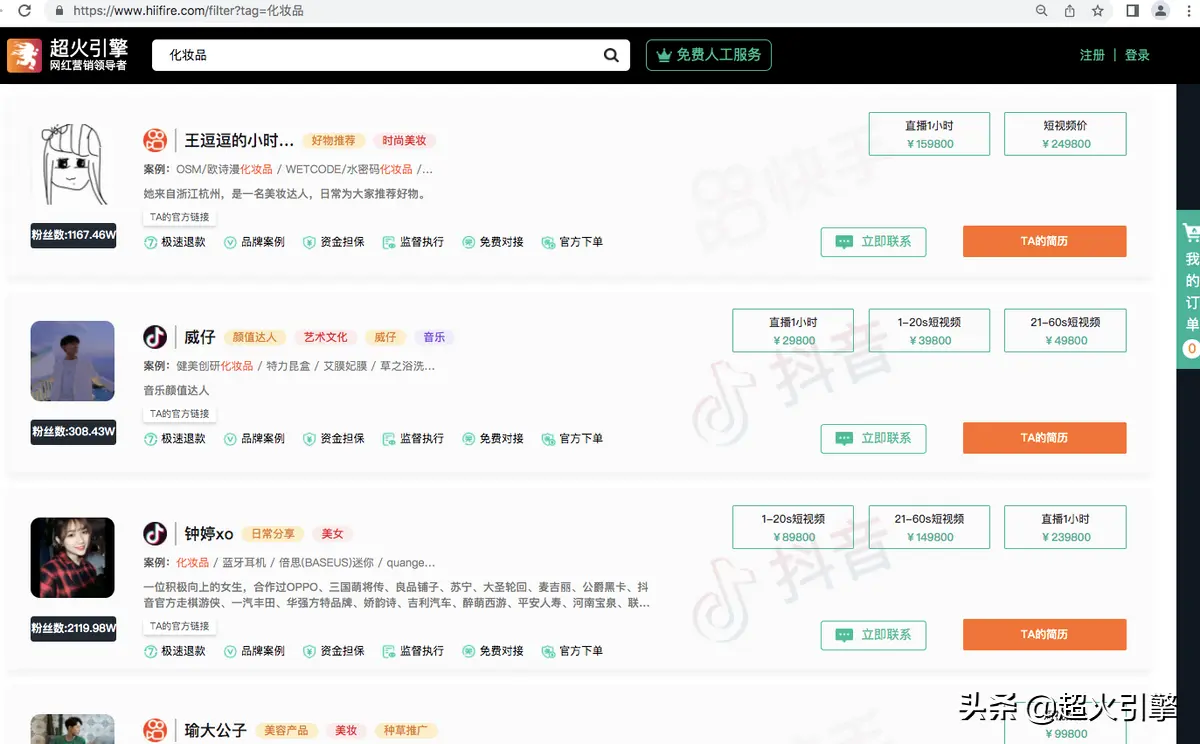This screenshot has height=744, width=1200.
Task: Click influencer name 瑜大公子
Action: [216, 731]
